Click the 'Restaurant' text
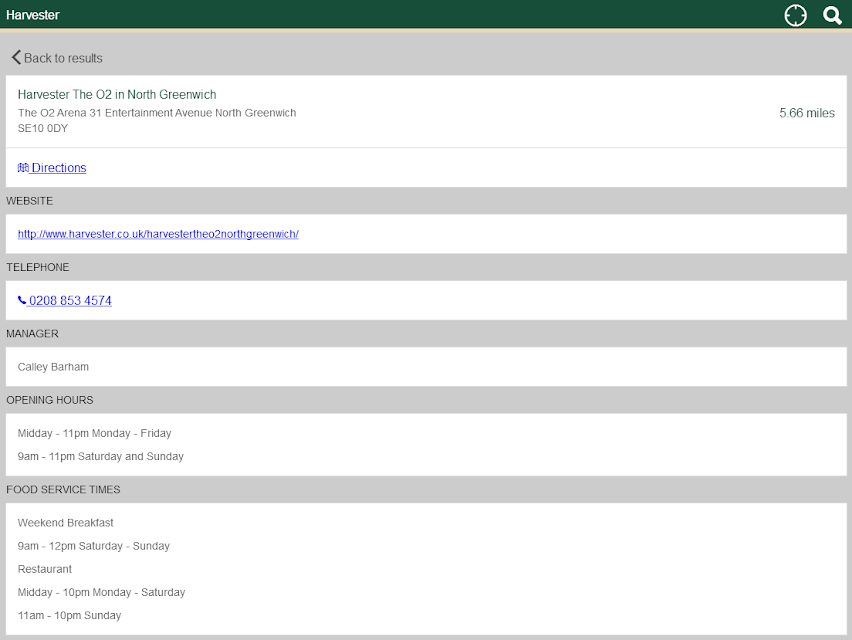Screen dimensions: 852x640 (45, 569)
